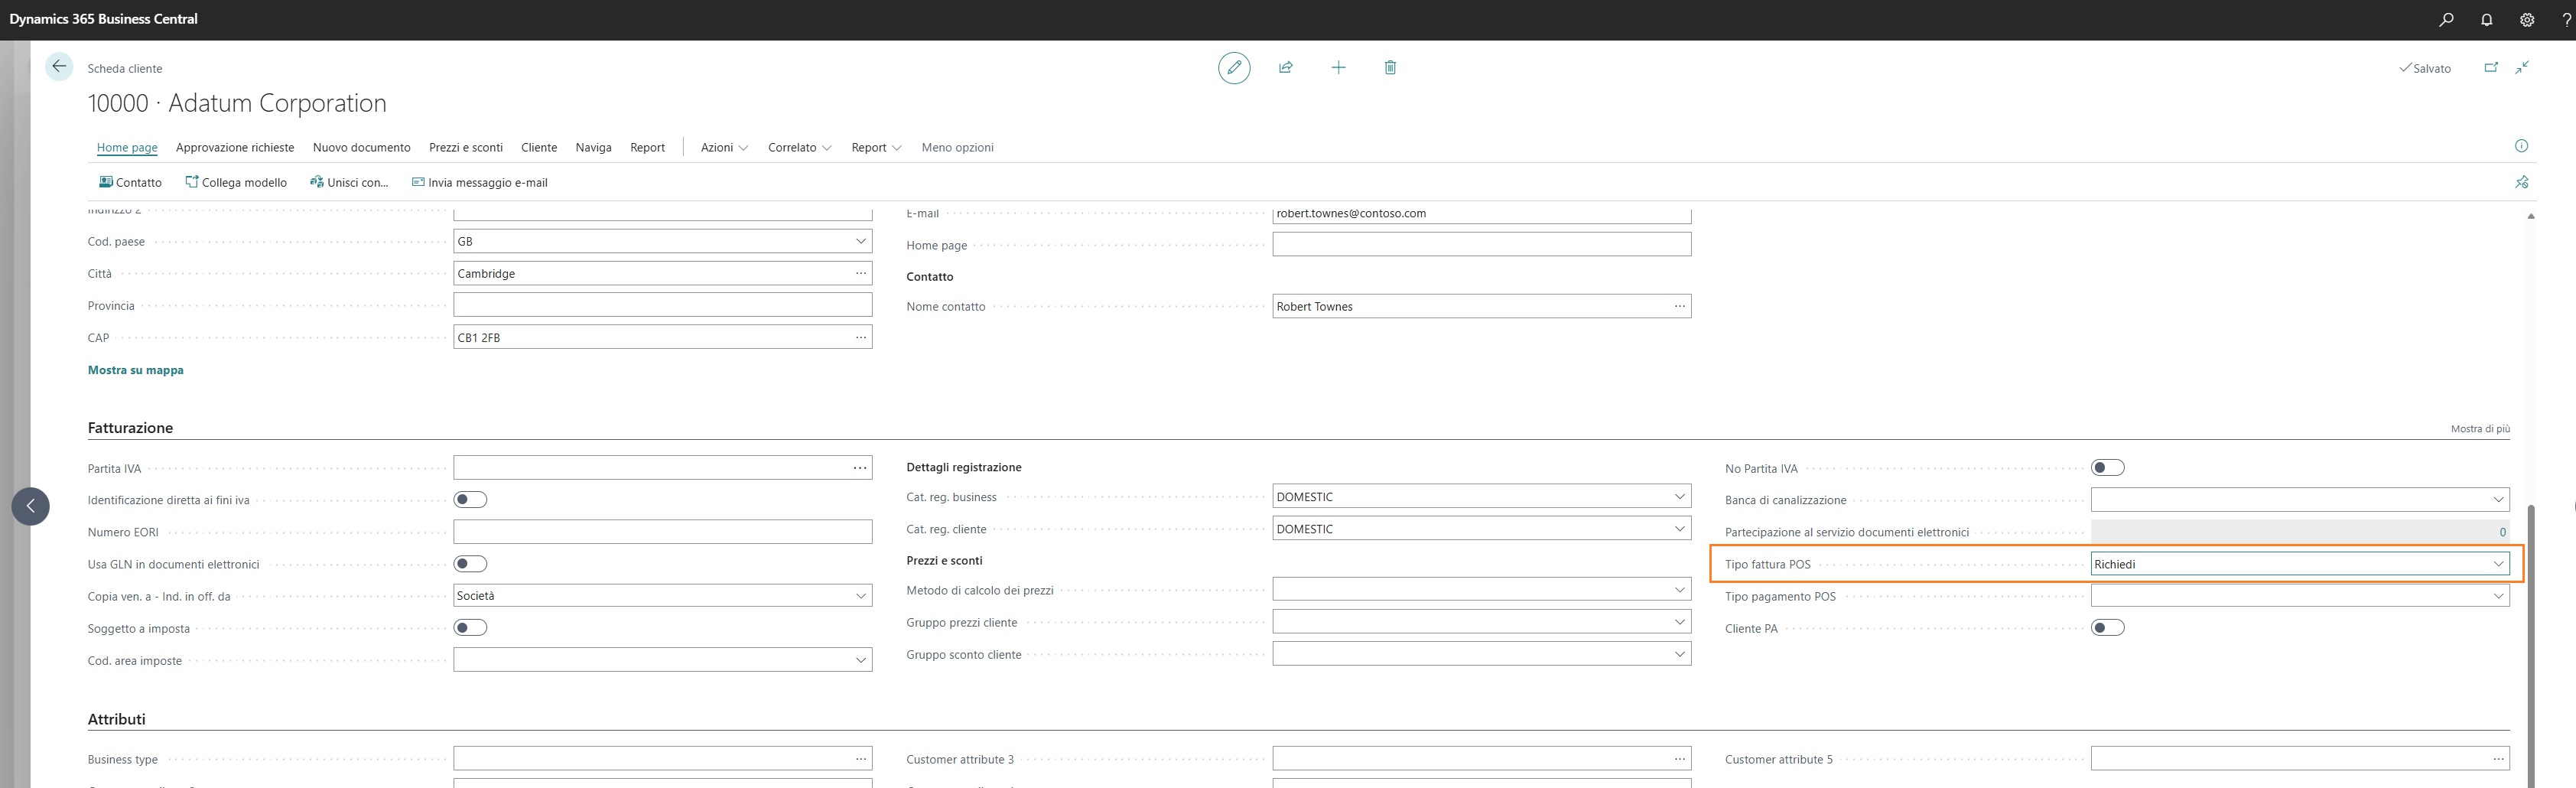Click the Home page URL input field

[x=1481, y=244]
